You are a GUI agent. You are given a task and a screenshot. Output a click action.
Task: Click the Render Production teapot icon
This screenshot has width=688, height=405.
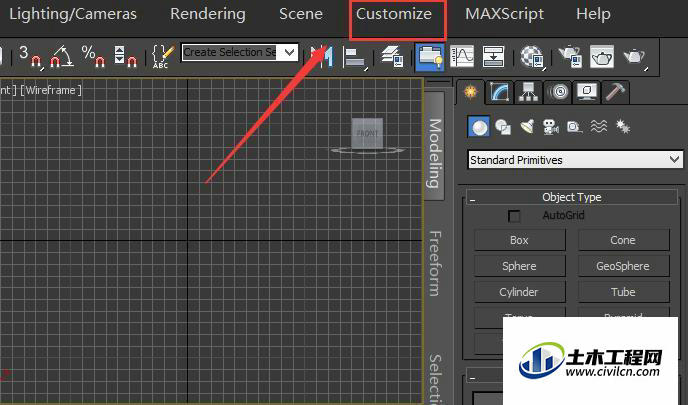(634, 57)
